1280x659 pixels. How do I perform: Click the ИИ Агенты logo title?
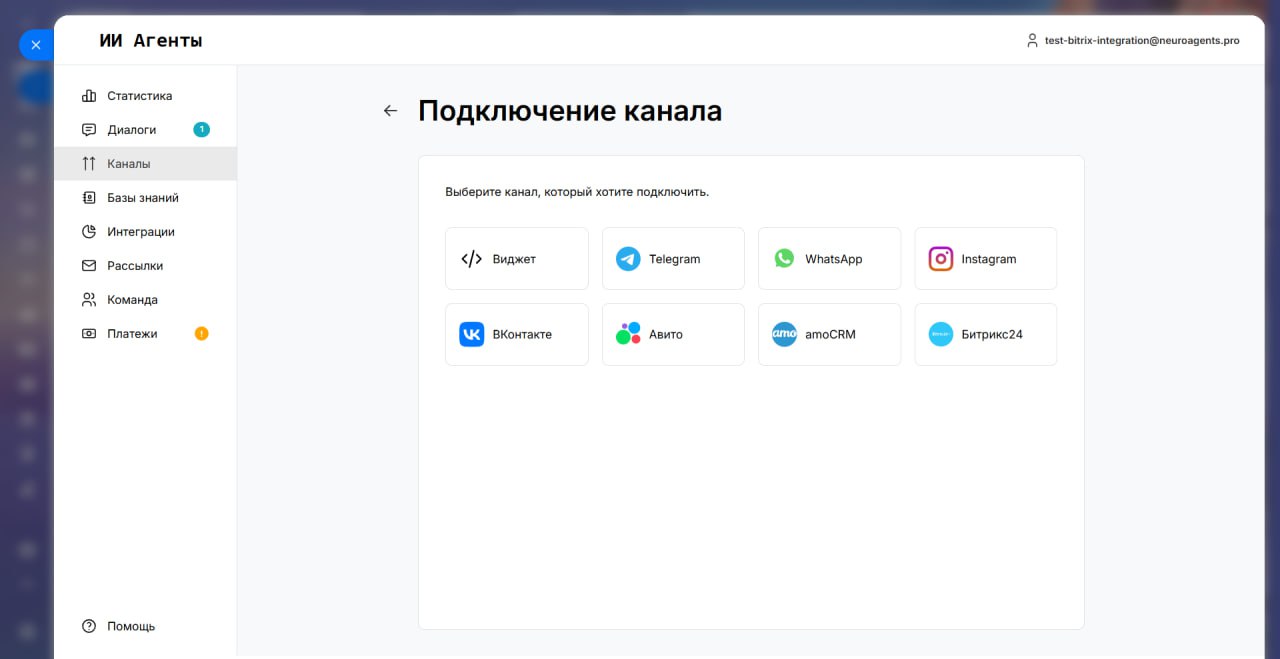coord(151,41)
